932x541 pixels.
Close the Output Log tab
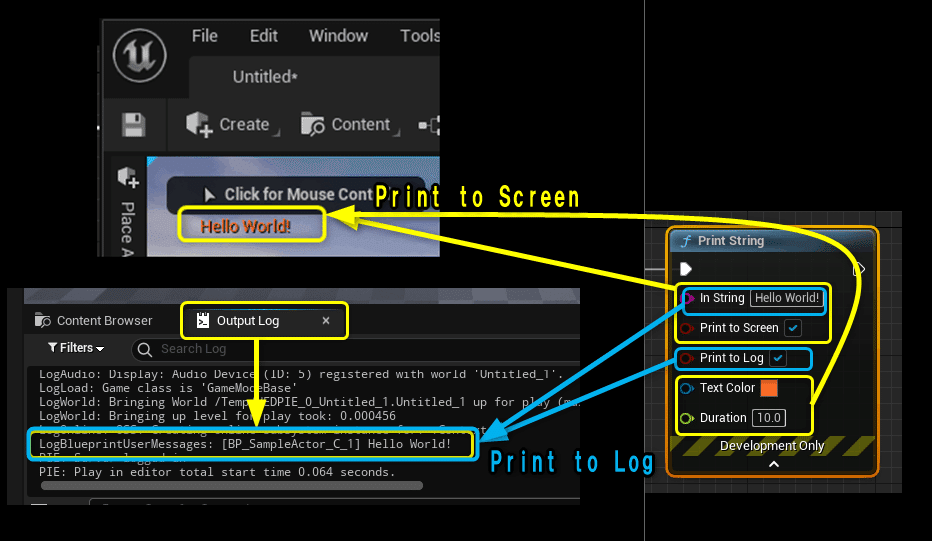pos(326,321)
